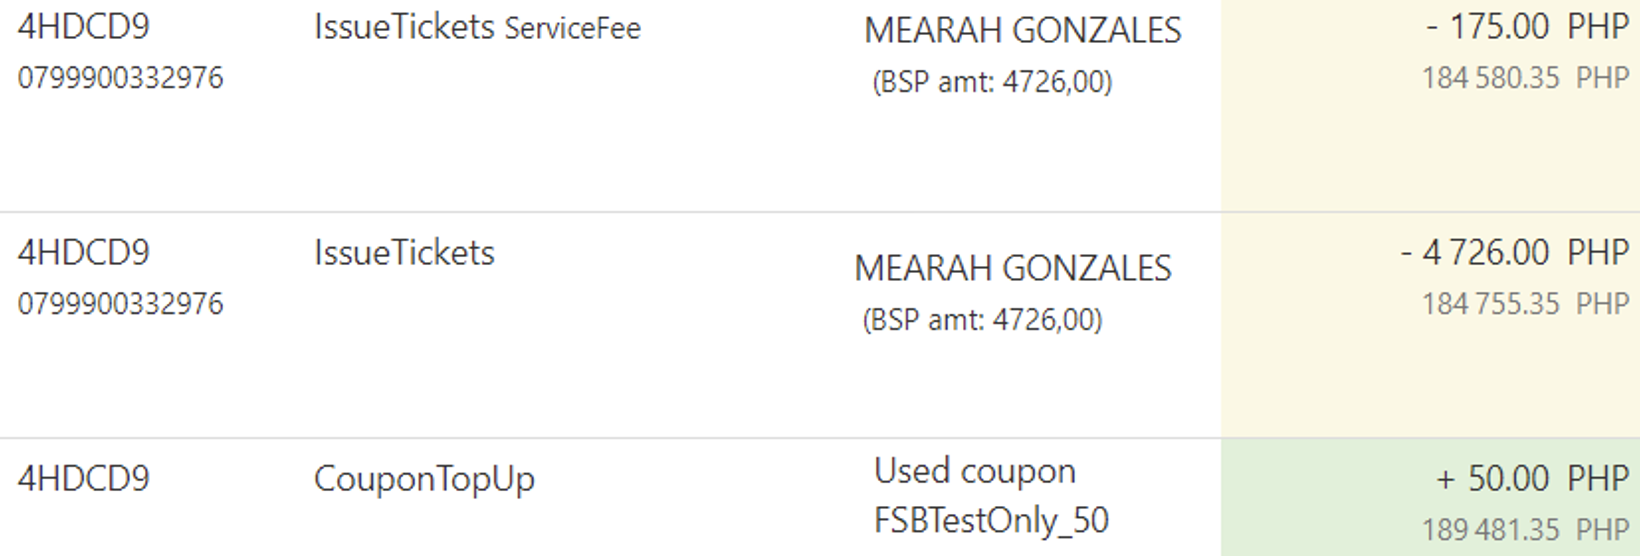
Task: Select the - 4 726.00 PHP amount
Action: click(1515, 252)
